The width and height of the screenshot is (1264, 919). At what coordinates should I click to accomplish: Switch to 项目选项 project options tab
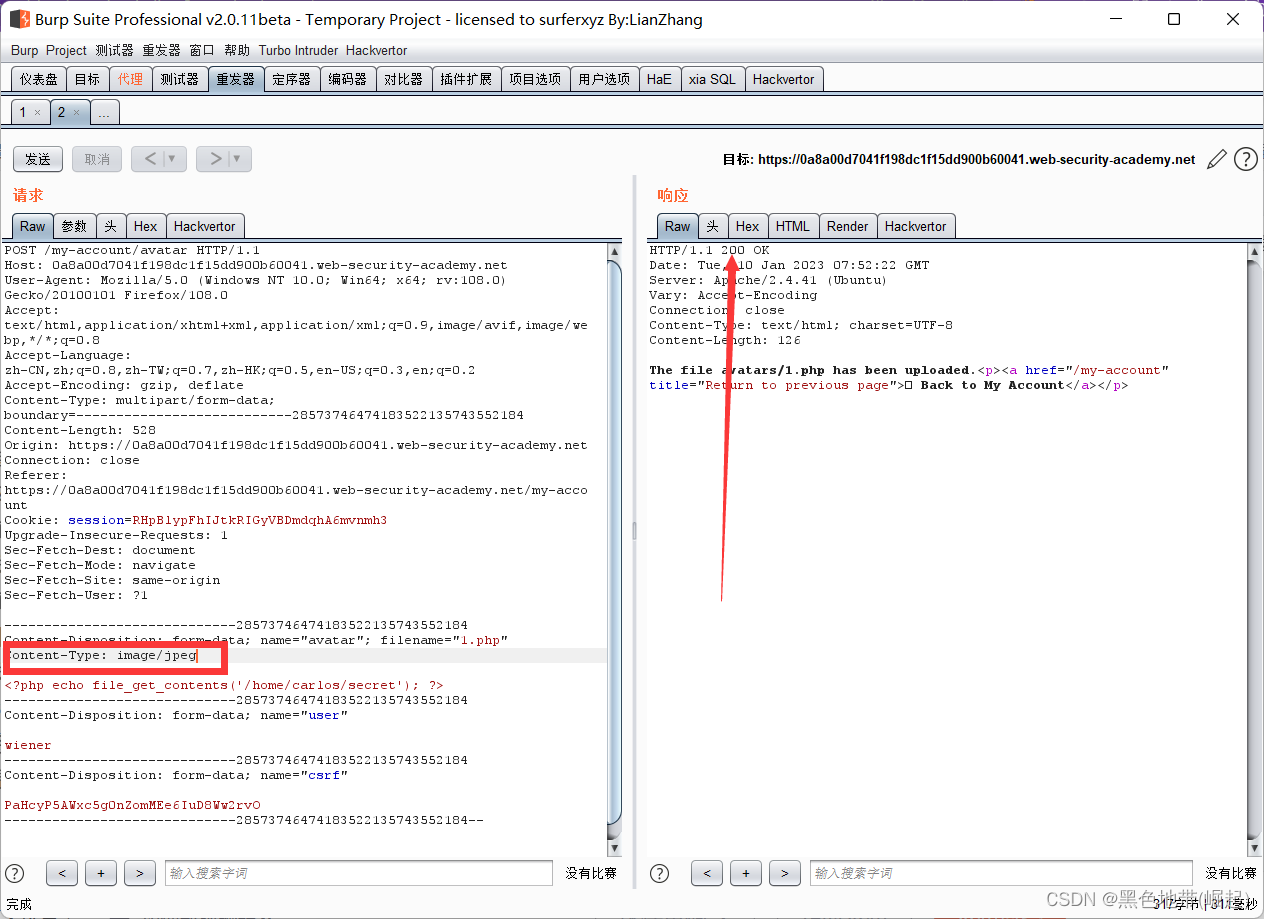click(x=535, y=79)
